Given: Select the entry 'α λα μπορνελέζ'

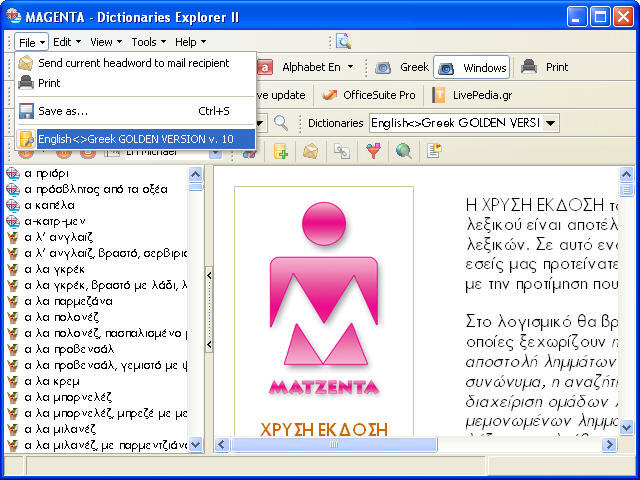Looking at the screenshot, I should tap(68, 397).
